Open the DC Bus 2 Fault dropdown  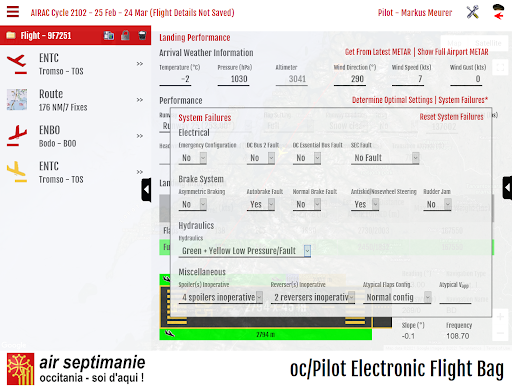point(261,158)
